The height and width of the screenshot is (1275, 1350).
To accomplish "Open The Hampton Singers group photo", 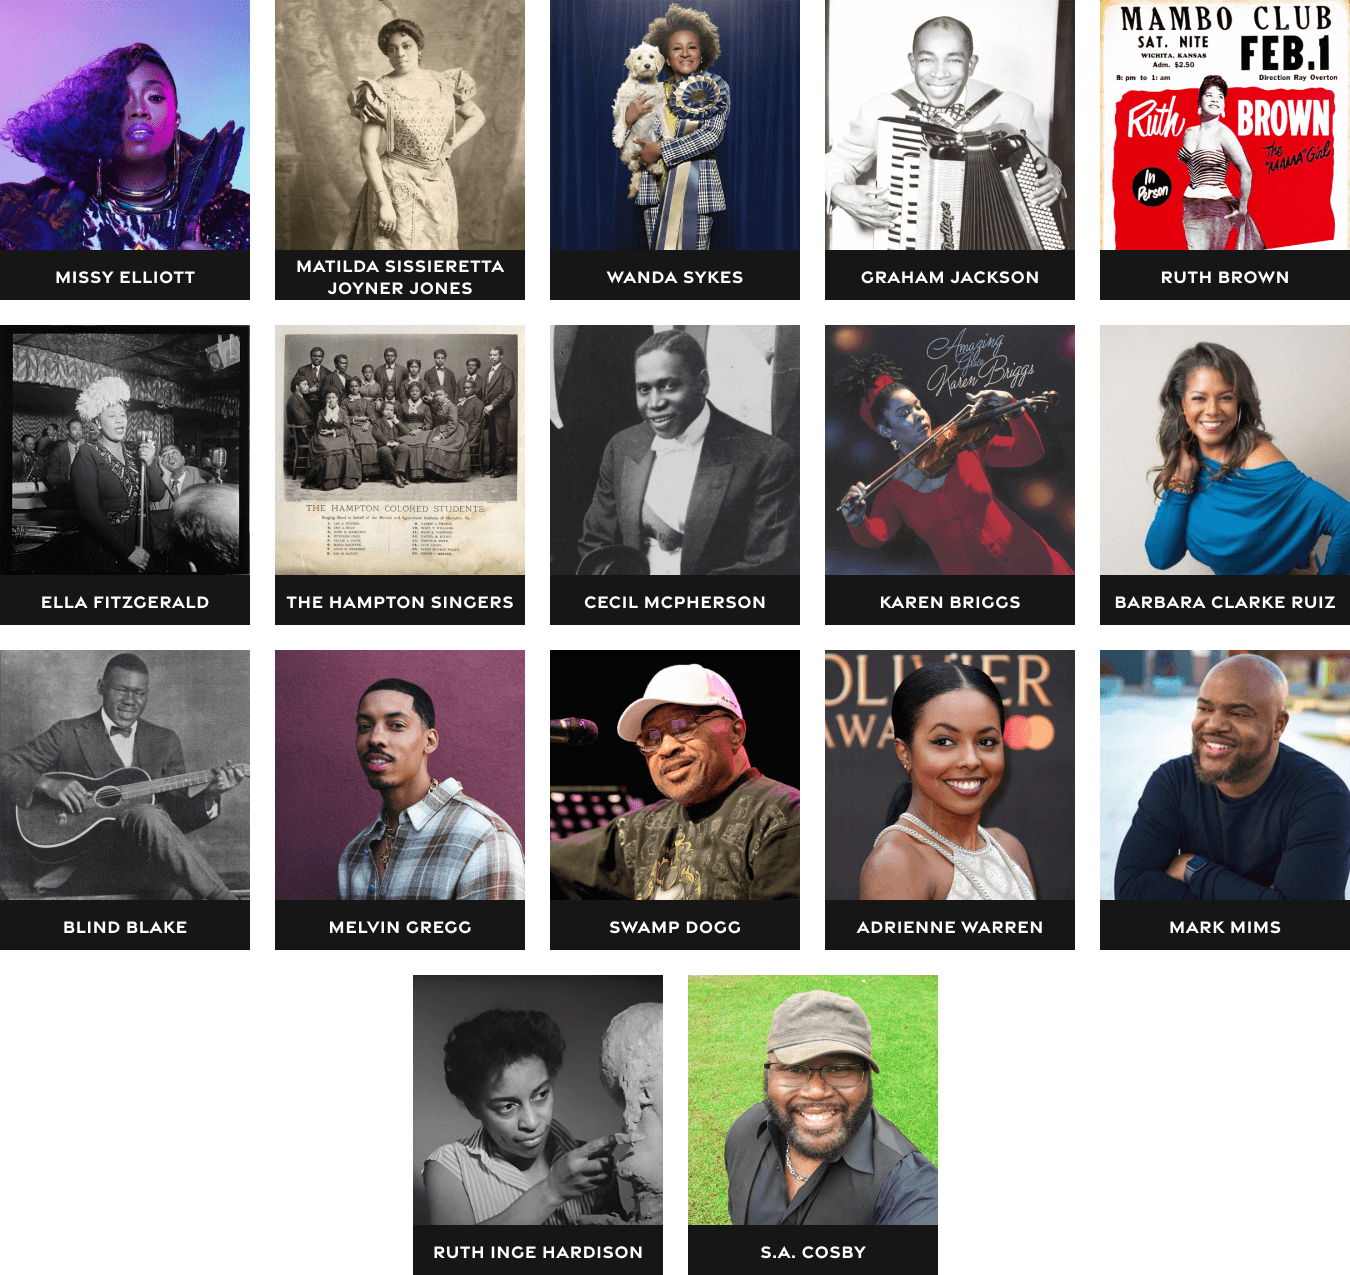I will (400, 450).
